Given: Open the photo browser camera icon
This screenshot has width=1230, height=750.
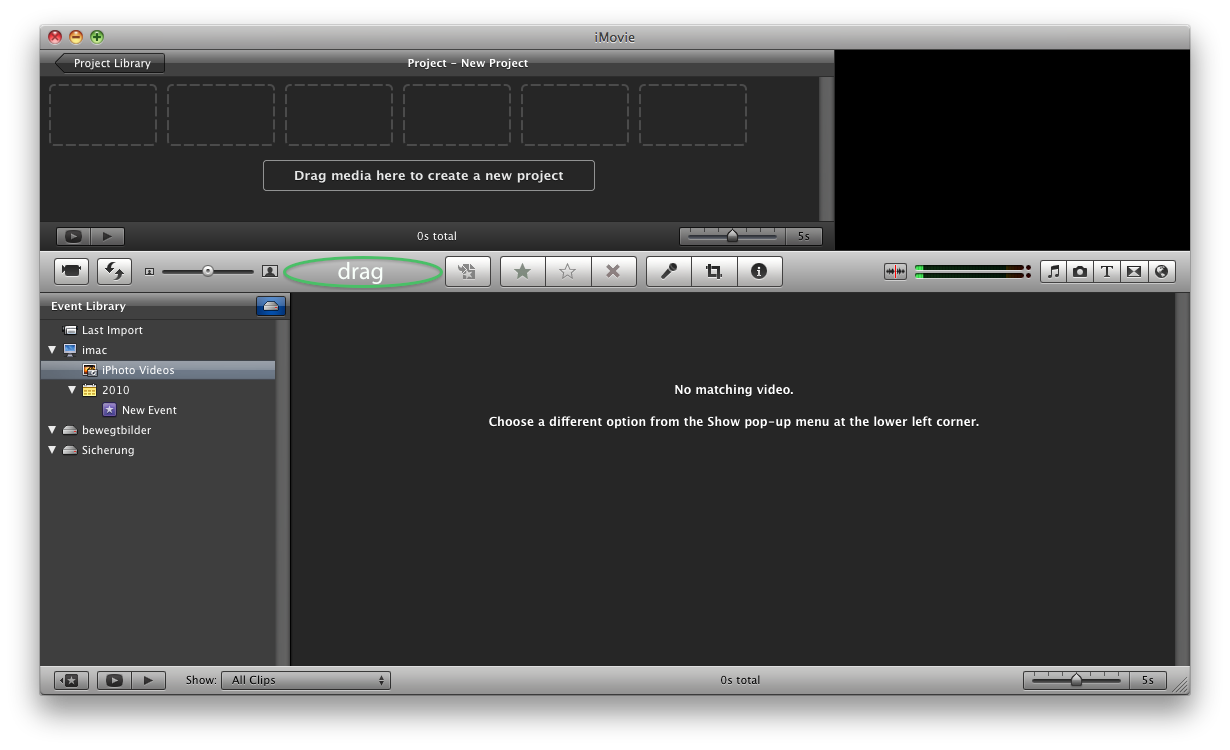Looking at the screenshot, I should coord(1080,271).
